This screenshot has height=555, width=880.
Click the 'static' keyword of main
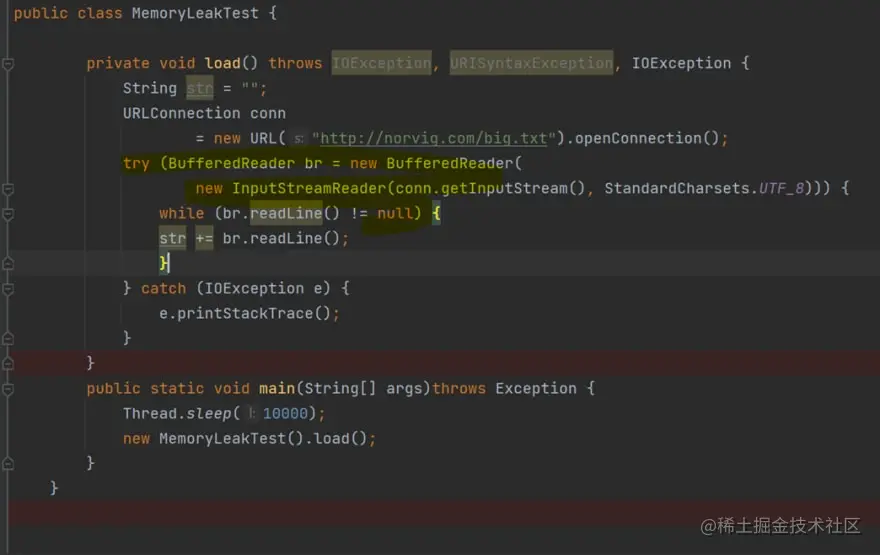point(177,388)
